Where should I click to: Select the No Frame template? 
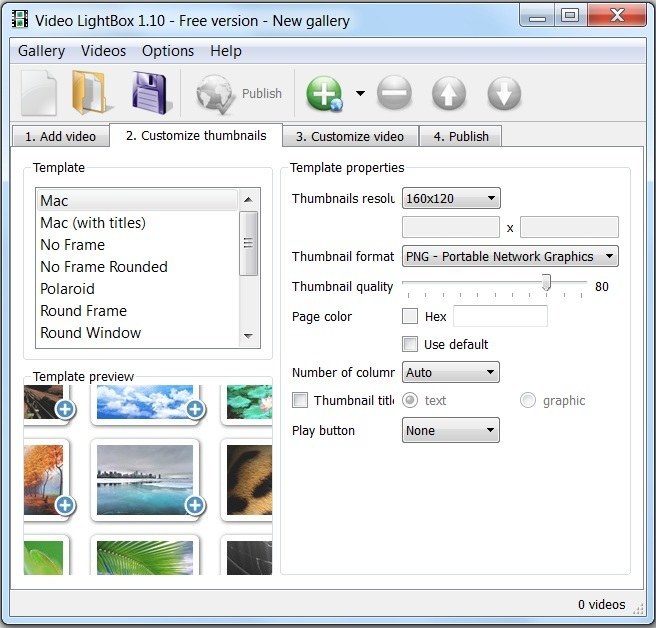tap(137, 245)
